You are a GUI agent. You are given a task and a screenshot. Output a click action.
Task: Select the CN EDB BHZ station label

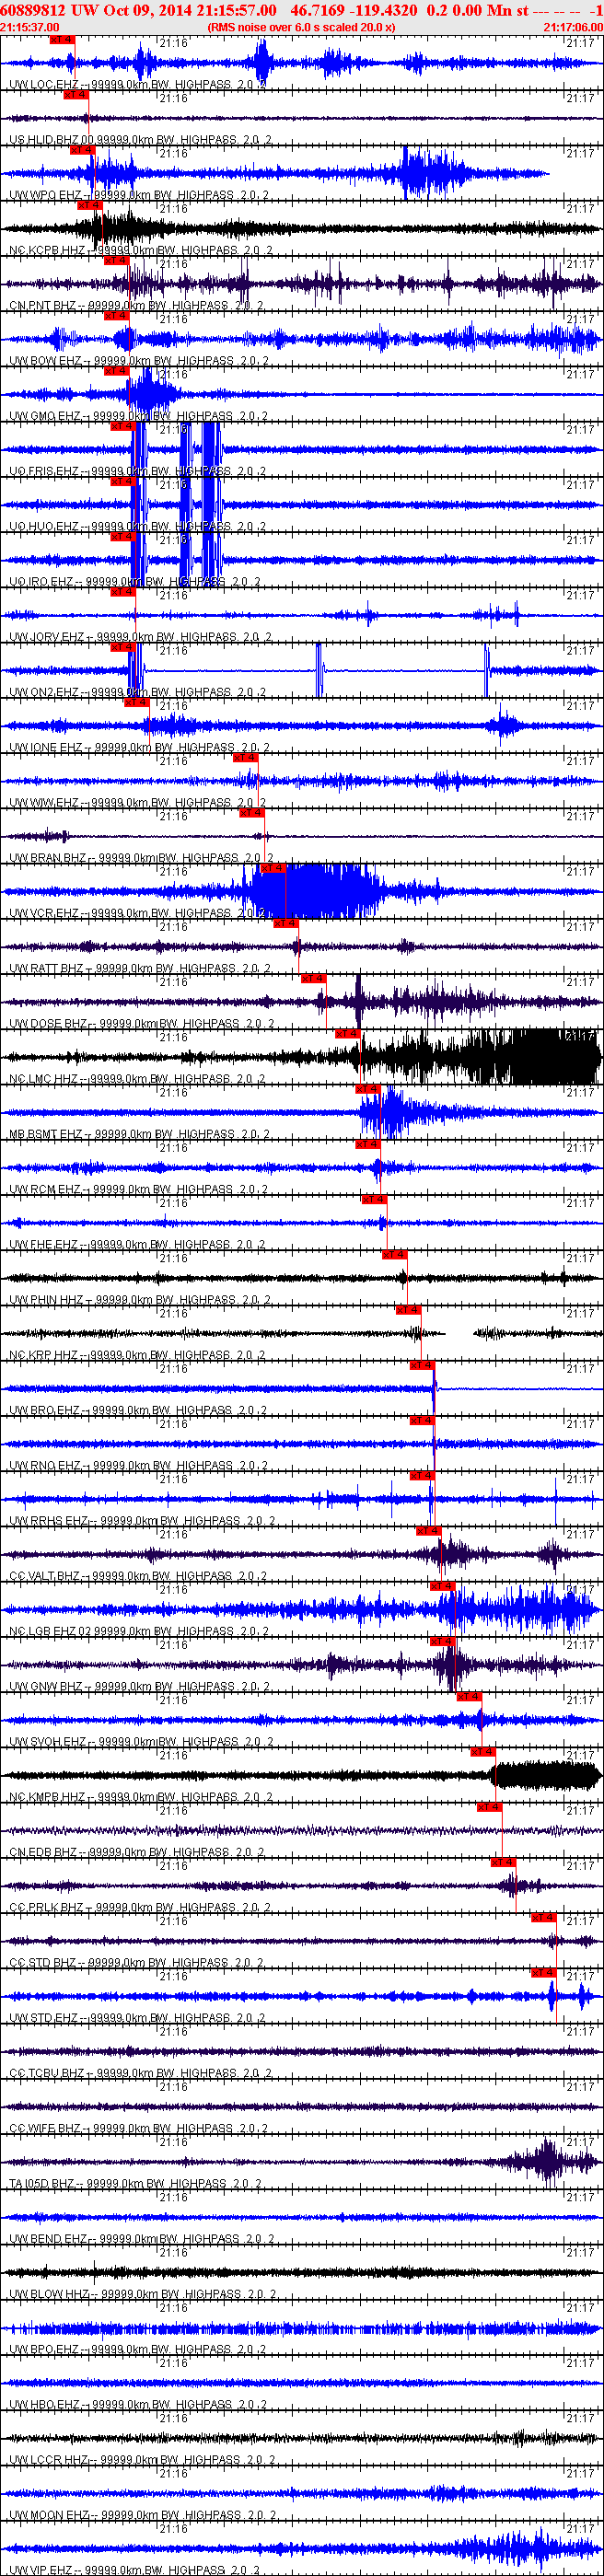[x=136, y=1852]
